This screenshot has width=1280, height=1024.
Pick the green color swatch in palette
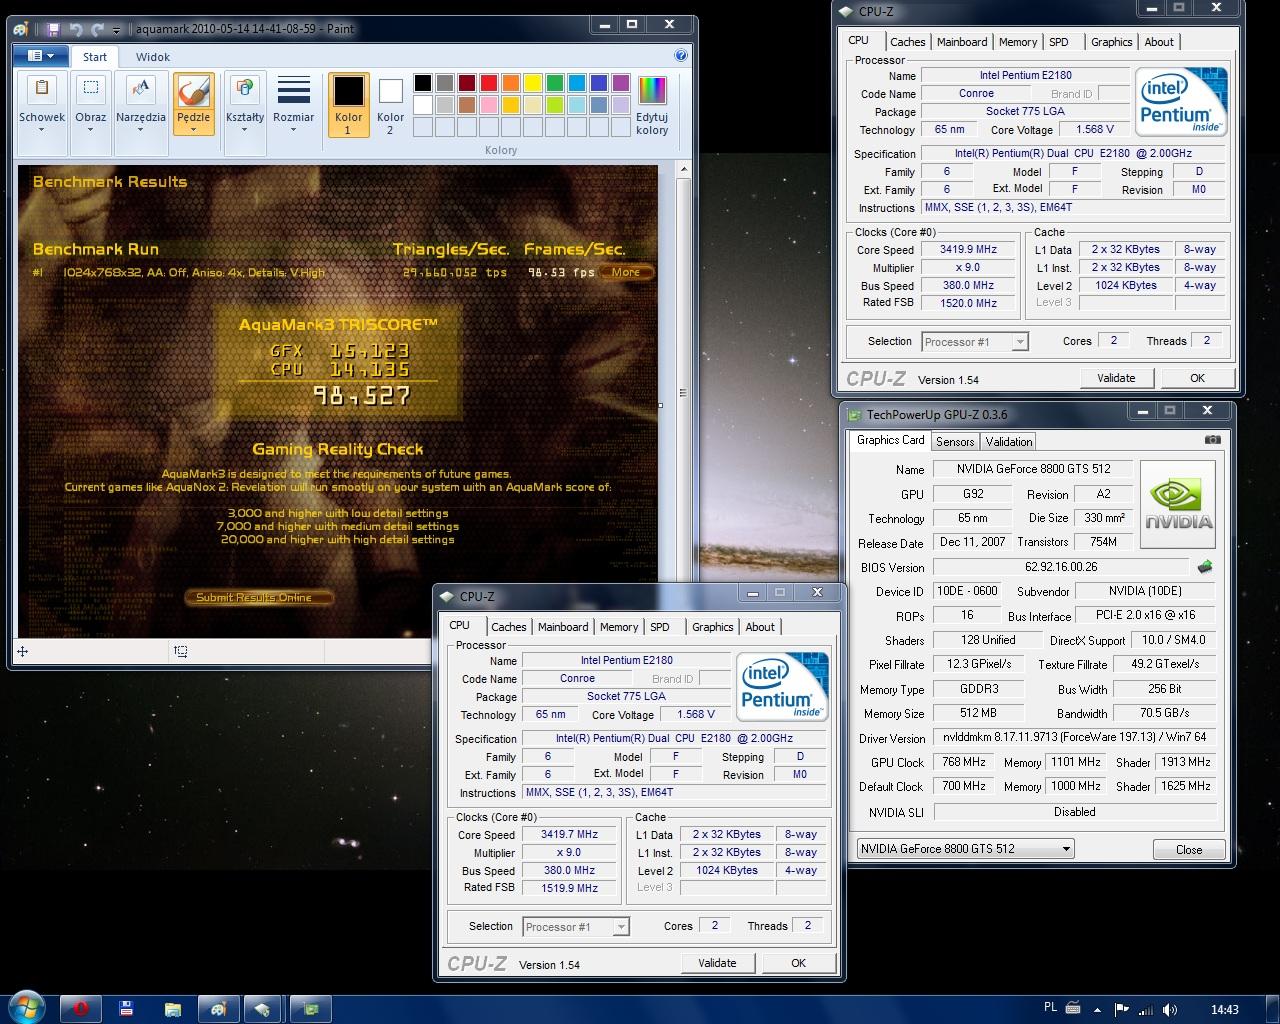(x=555, y=83)
